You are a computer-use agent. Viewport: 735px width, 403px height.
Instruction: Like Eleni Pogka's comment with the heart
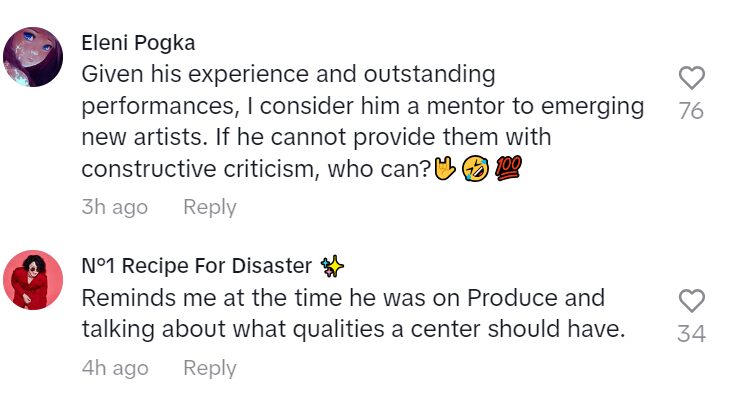pyautogui.click(x=691, y=78)
